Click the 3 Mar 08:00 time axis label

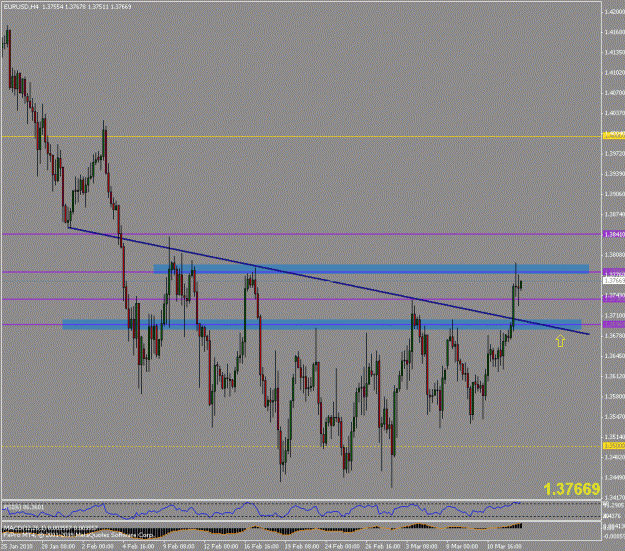(422, 546)
